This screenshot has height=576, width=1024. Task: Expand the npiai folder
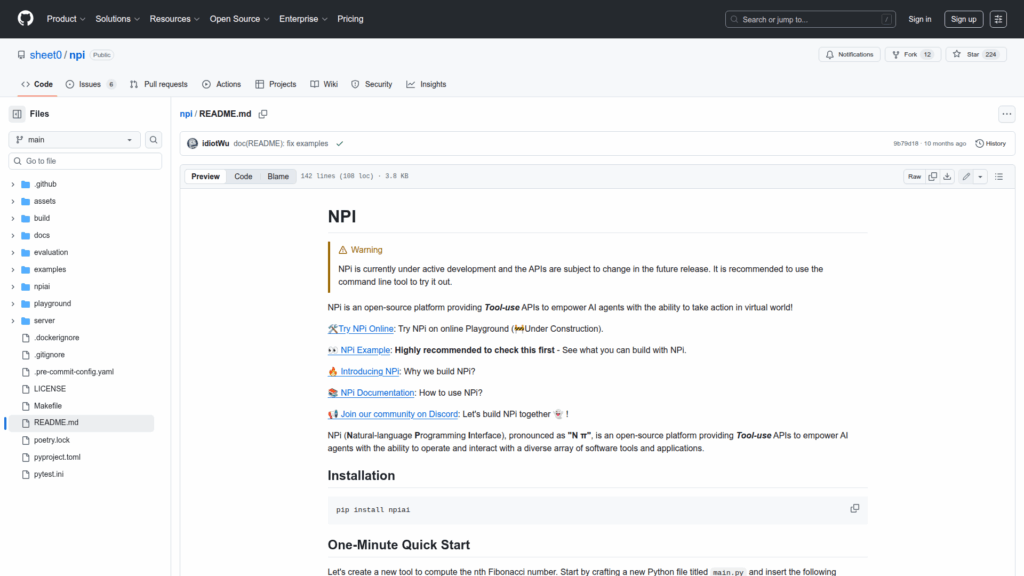click(13, 286)
